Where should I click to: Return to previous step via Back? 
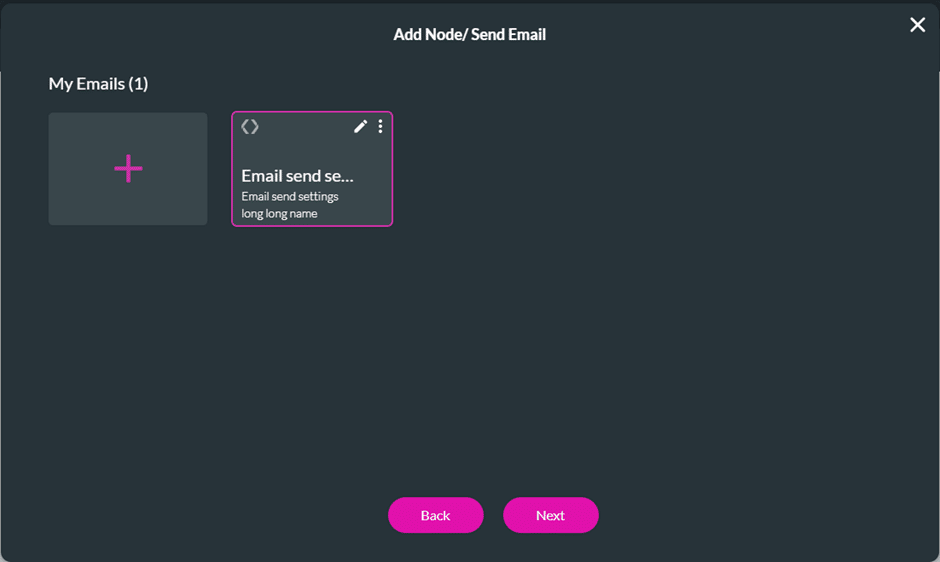click(x=435, y=515)
